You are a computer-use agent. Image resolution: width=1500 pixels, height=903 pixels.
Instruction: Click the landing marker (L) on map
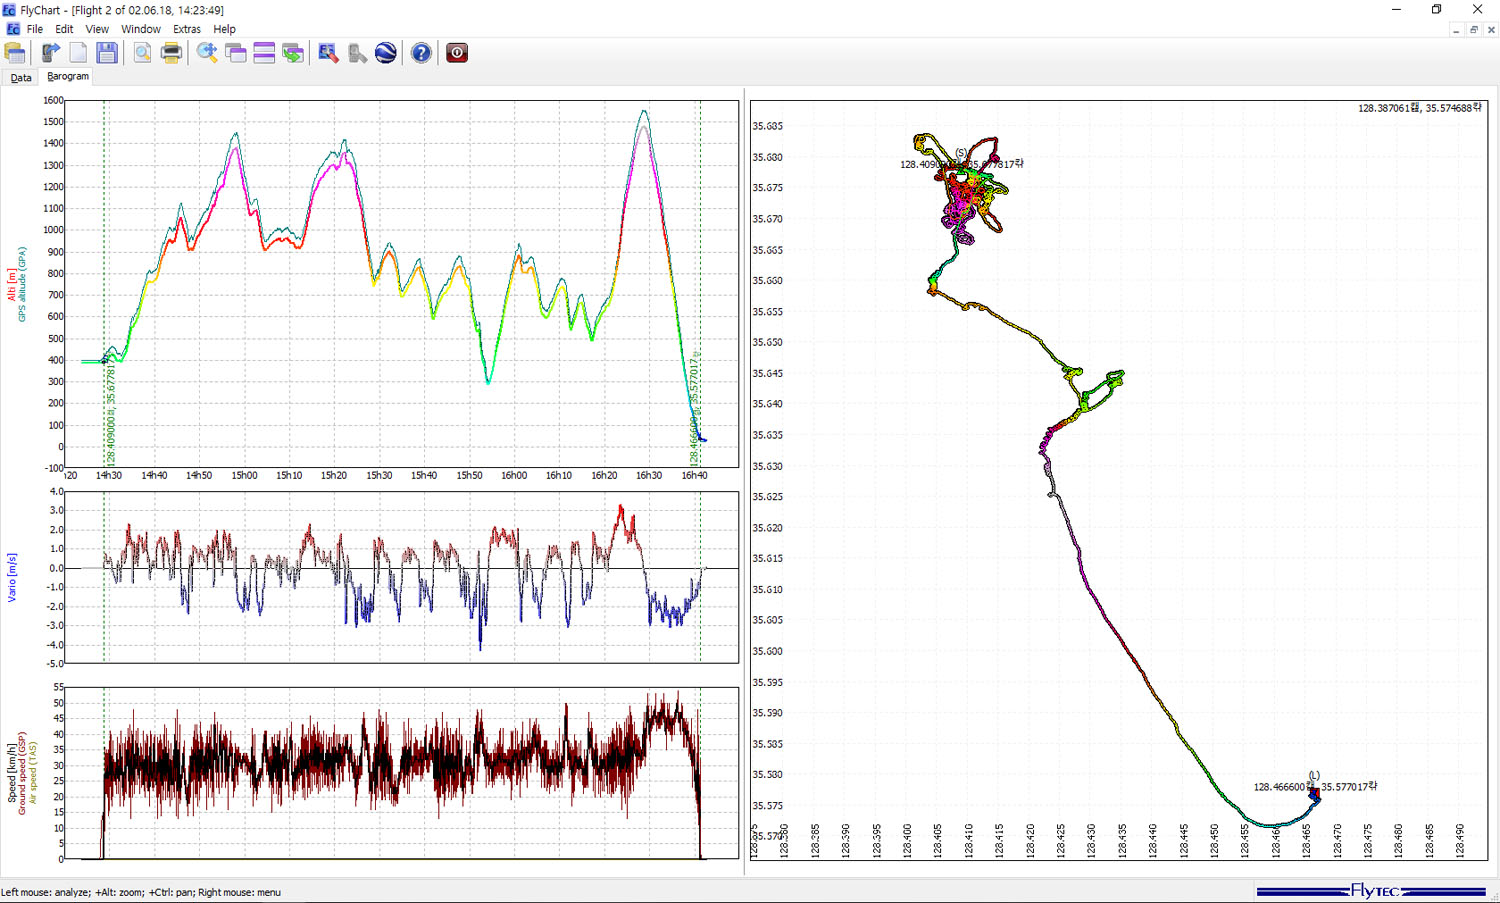(x=1314, y=776)
